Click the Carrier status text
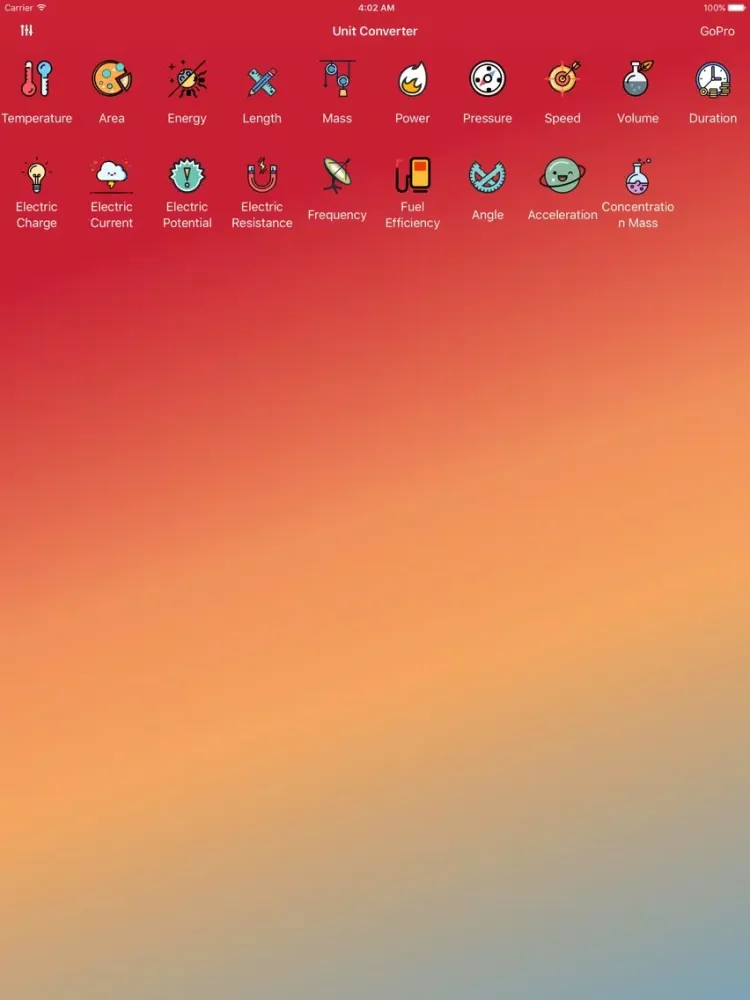 pos(18,8)
